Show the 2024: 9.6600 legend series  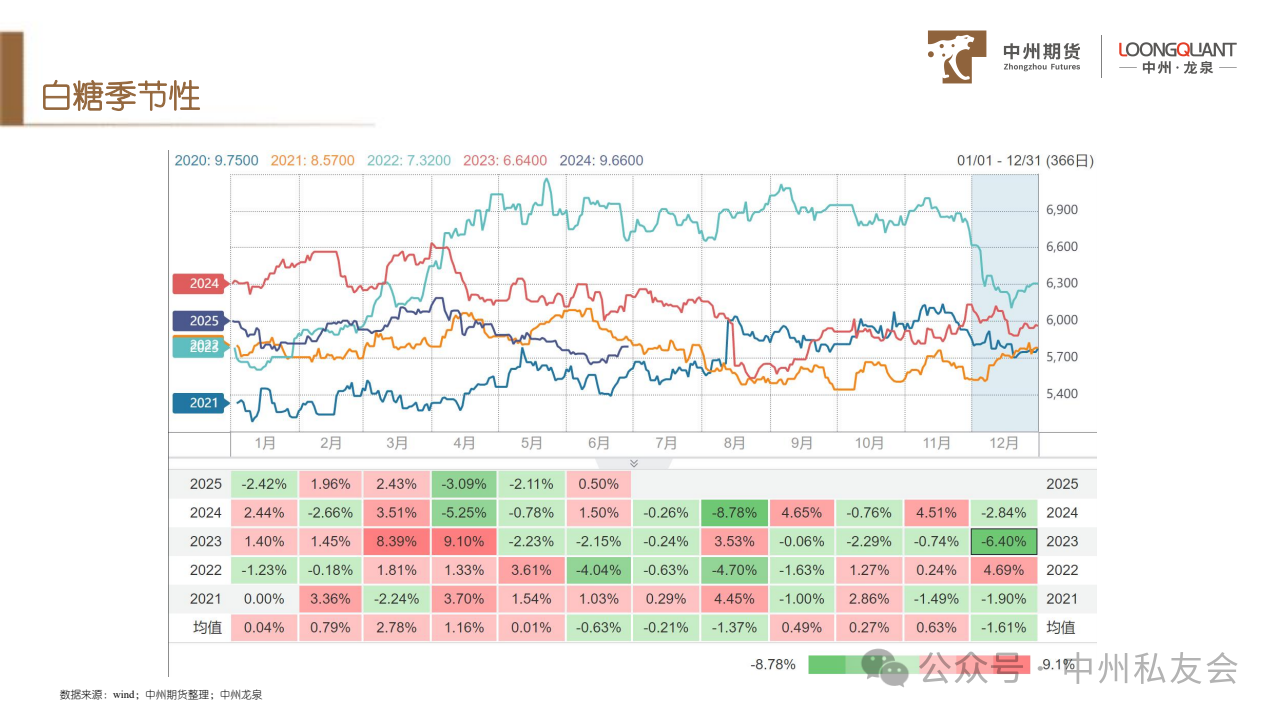pyautogui.click(x=601, y=160)
